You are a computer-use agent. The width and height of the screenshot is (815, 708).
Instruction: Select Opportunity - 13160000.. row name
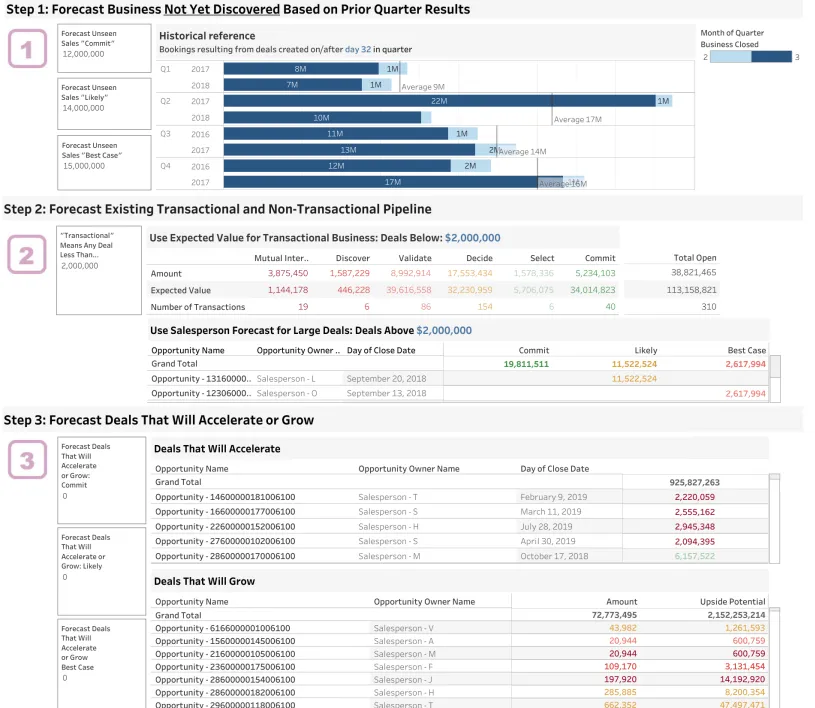pyautogui.click(x=201, y=378)
